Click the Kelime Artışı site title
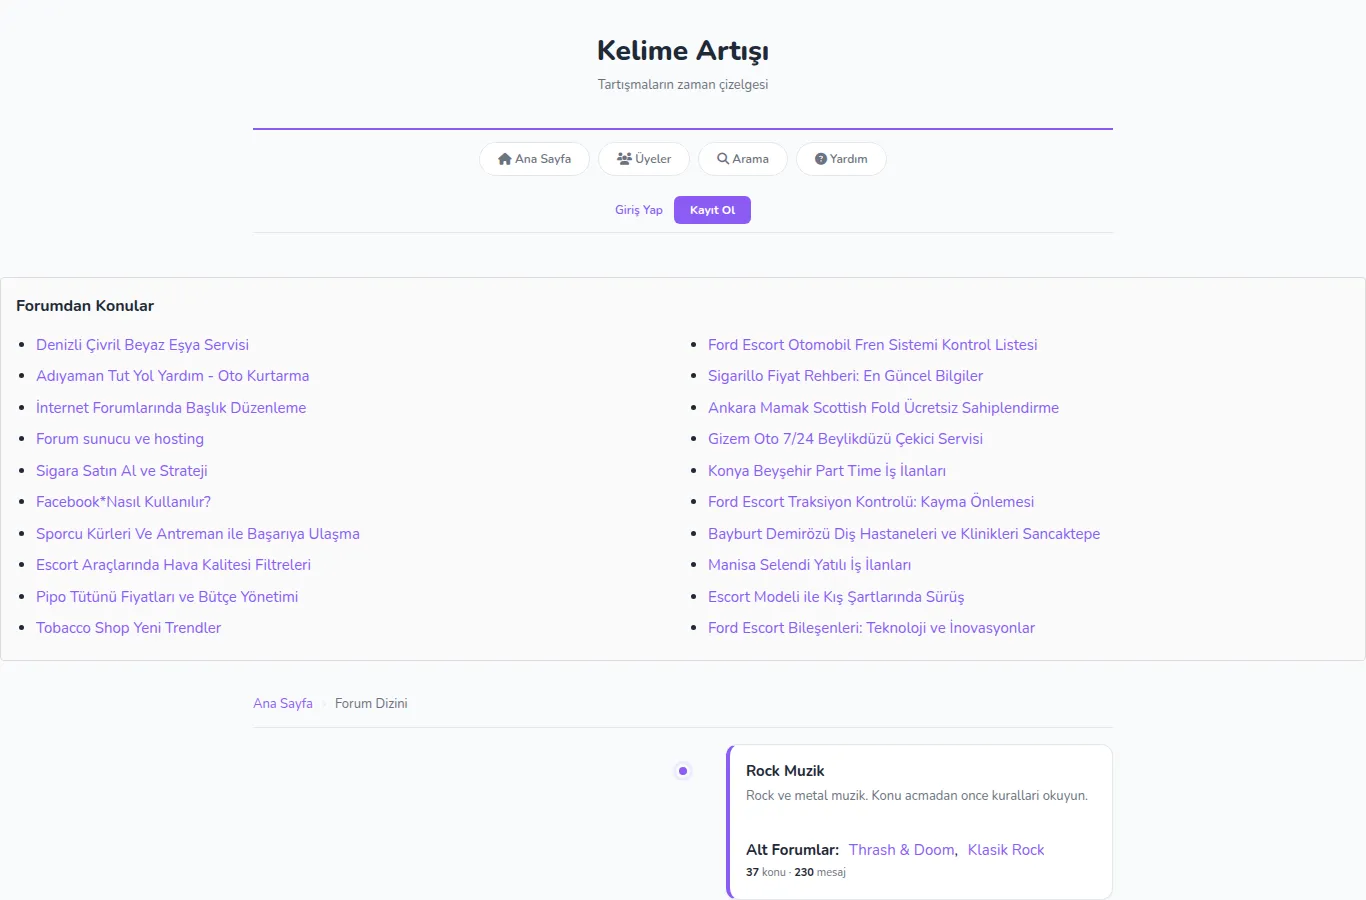 [x=683, y=51]
